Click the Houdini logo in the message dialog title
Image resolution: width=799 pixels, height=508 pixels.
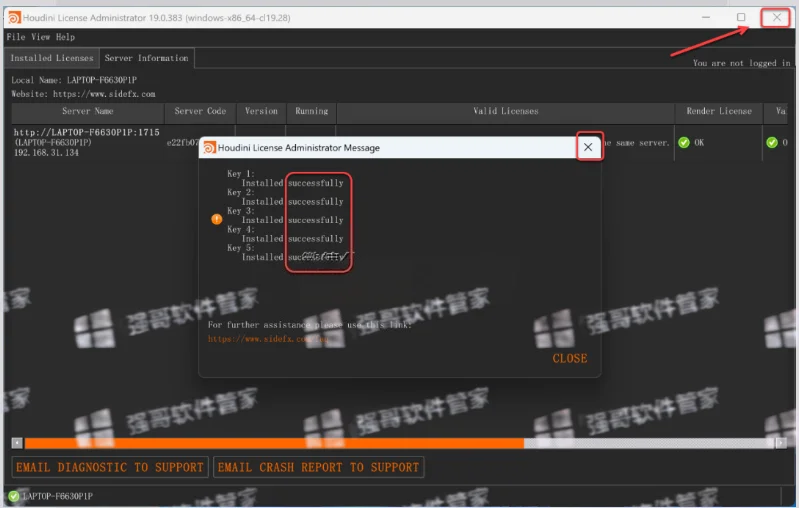(209, 147)
